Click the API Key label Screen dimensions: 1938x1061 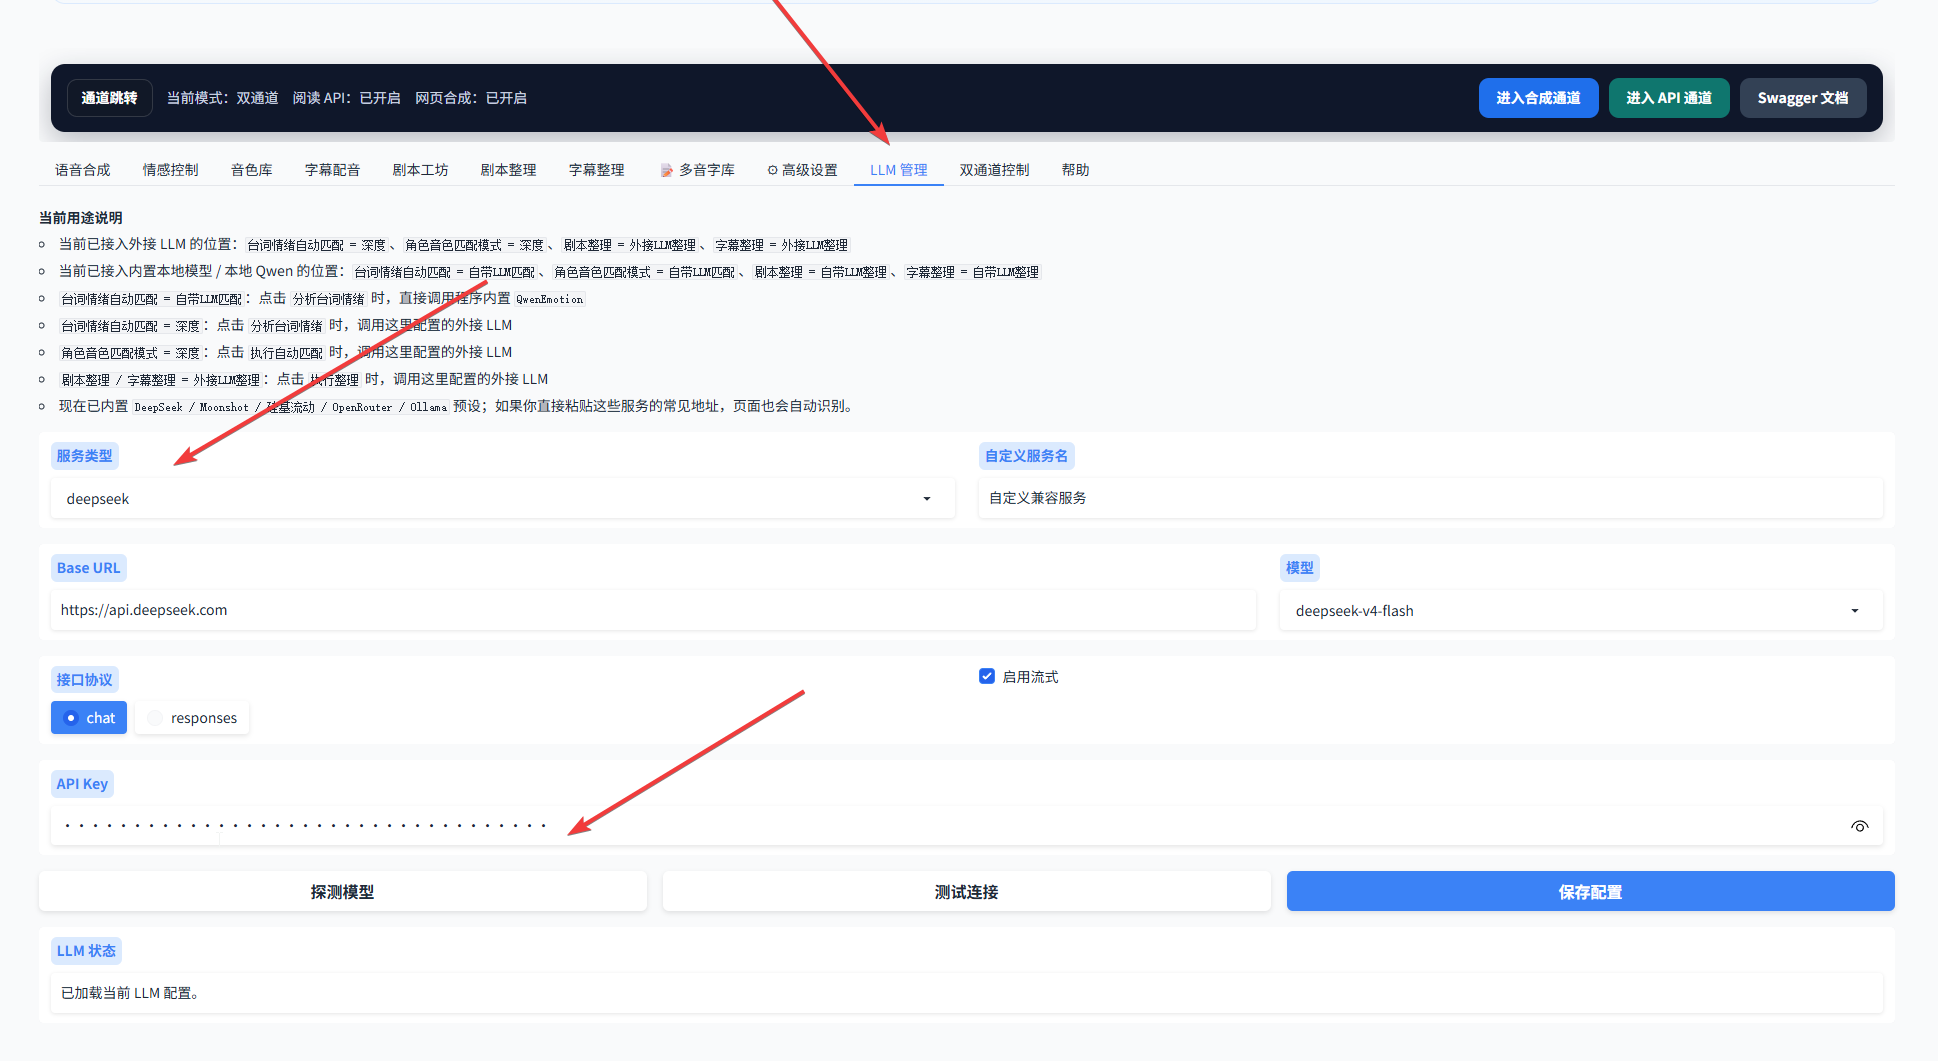[x=82, y=784]
